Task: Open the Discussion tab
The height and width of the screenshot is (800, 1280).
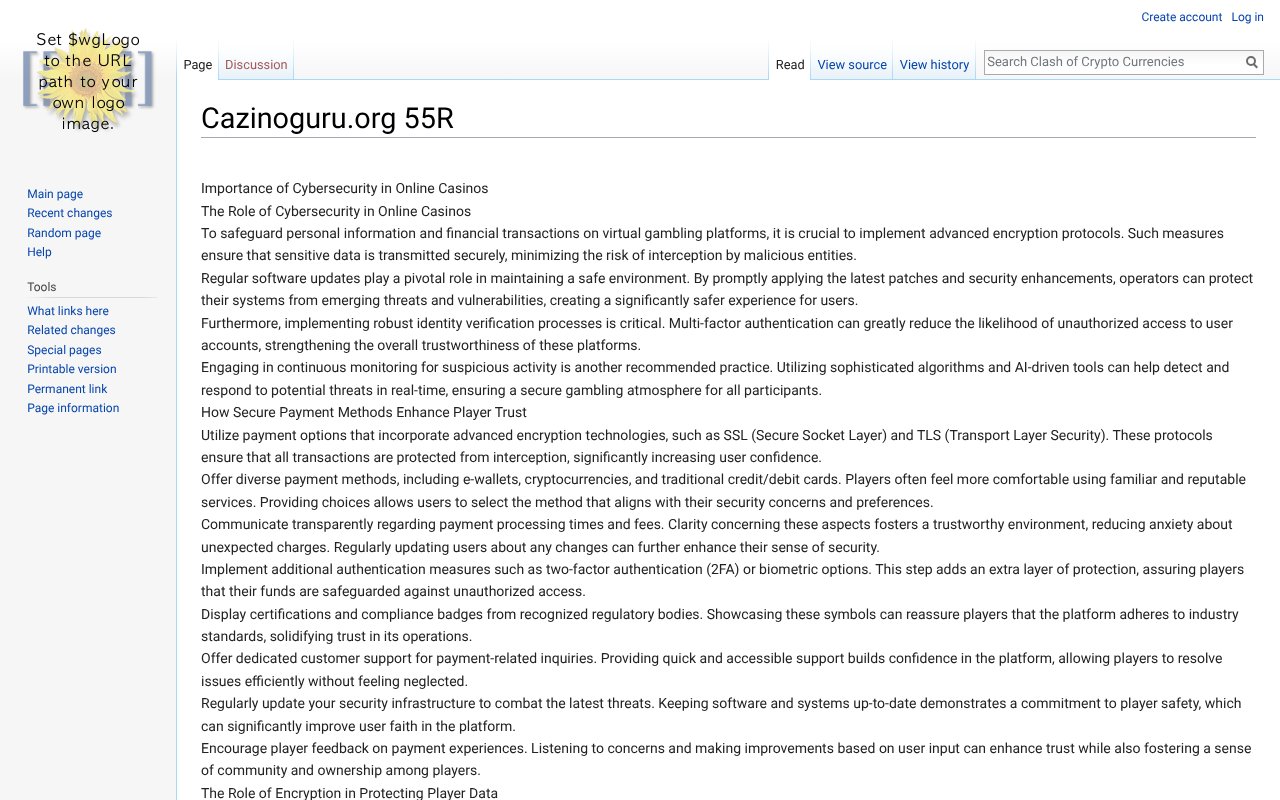Action: [256, 65]
